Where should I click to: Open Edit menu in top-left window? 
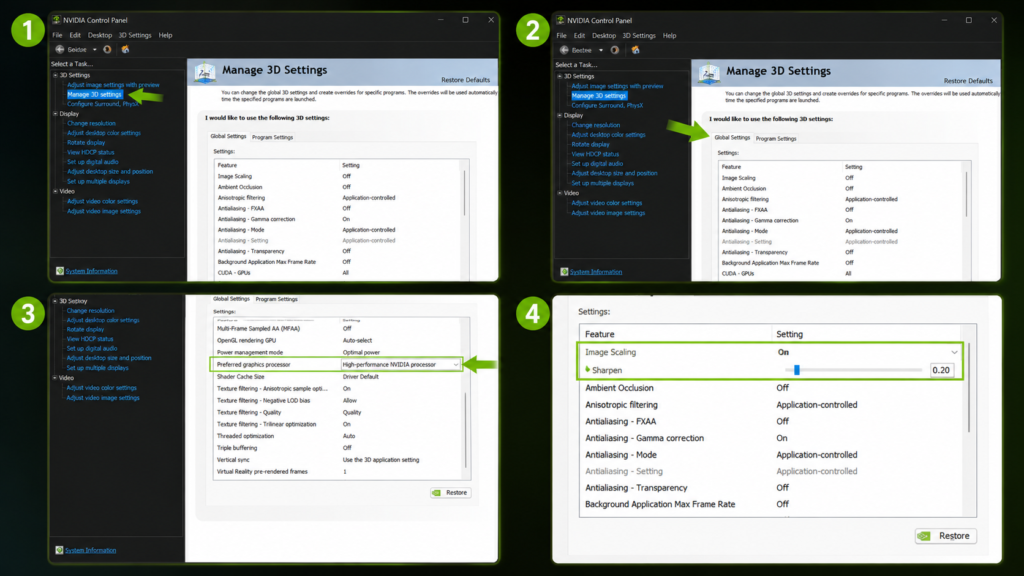(75, 35)
